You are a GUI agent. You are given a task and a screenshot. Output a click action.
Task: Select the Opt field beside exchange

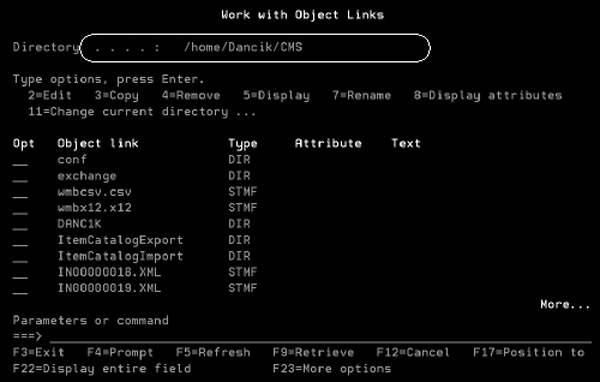click(20, 176)
